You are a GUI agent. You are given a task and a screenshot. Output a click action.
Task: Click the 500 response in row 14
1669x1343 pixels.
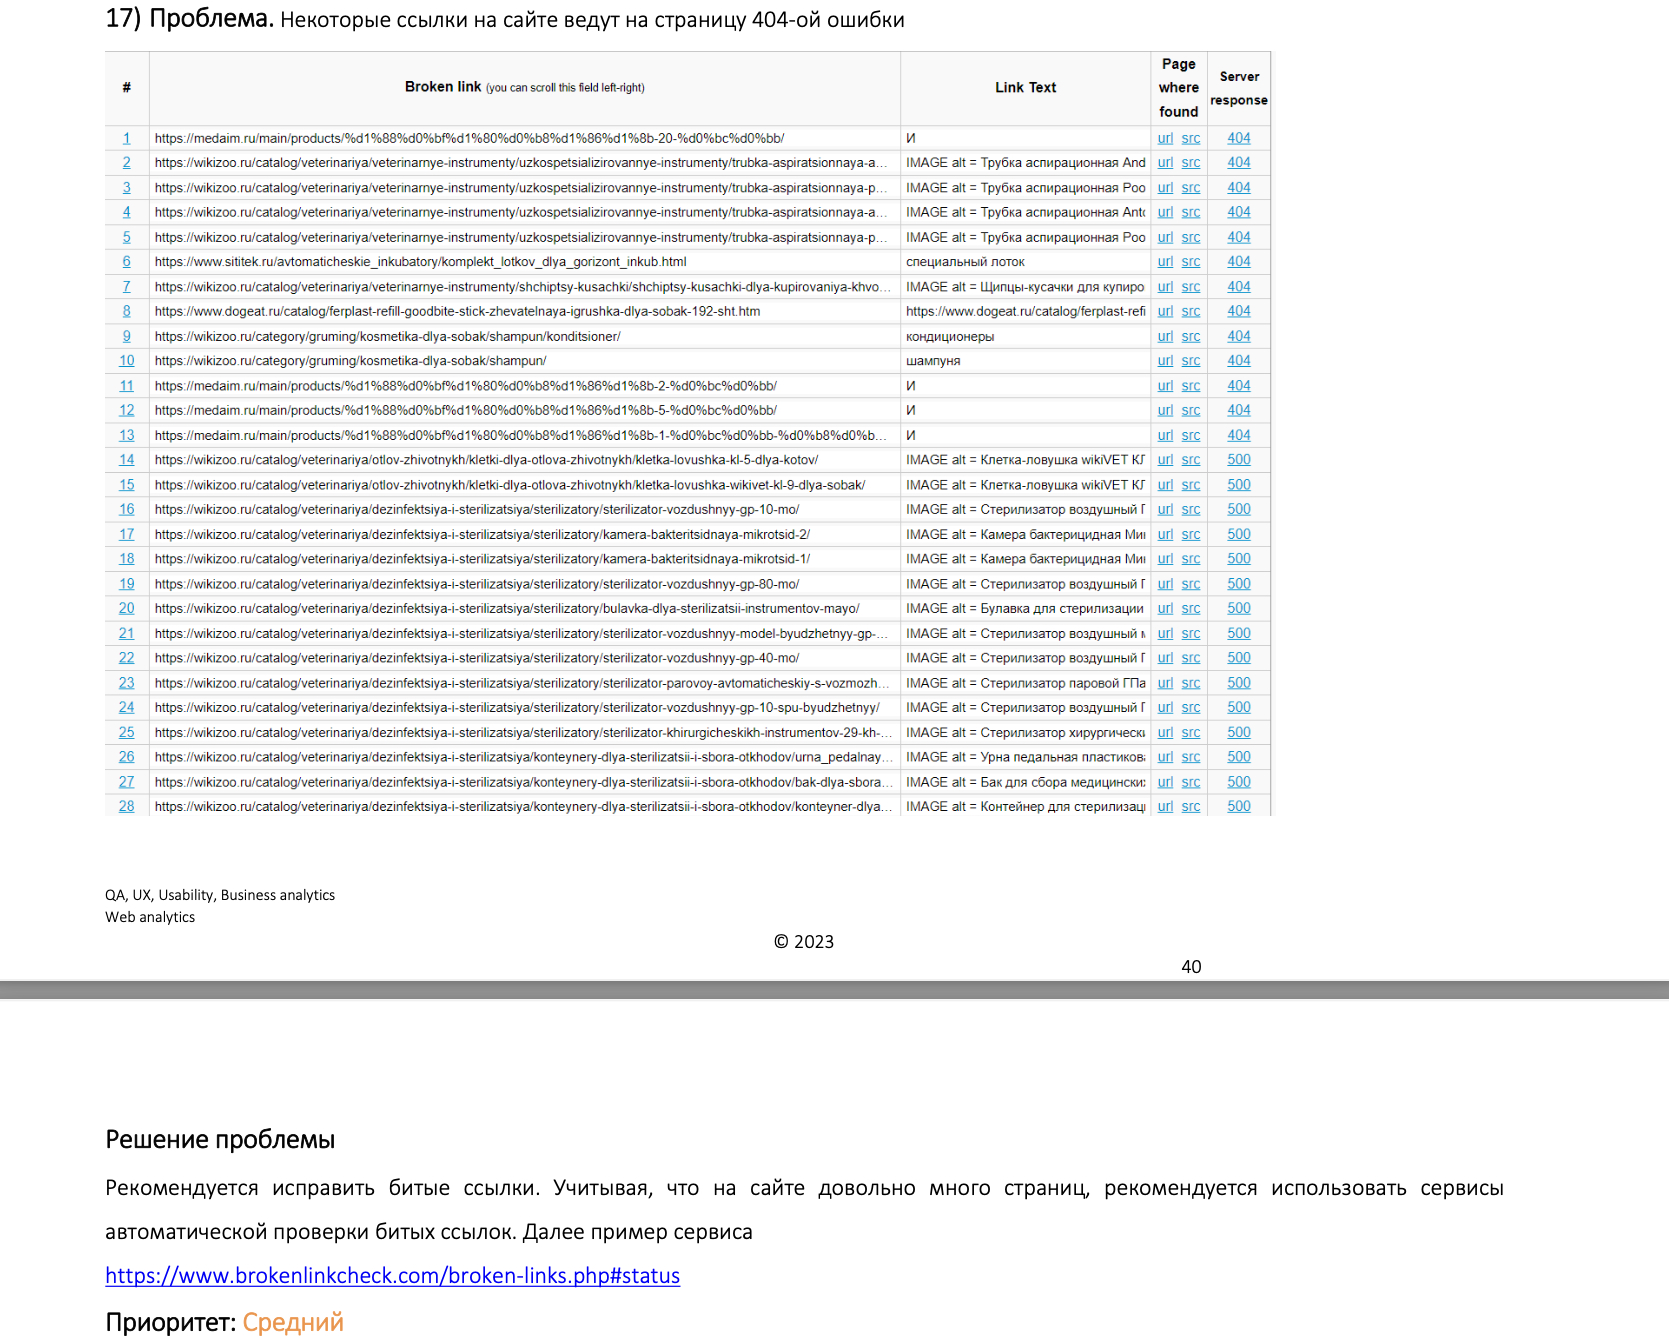click(x=1239, y=460)
